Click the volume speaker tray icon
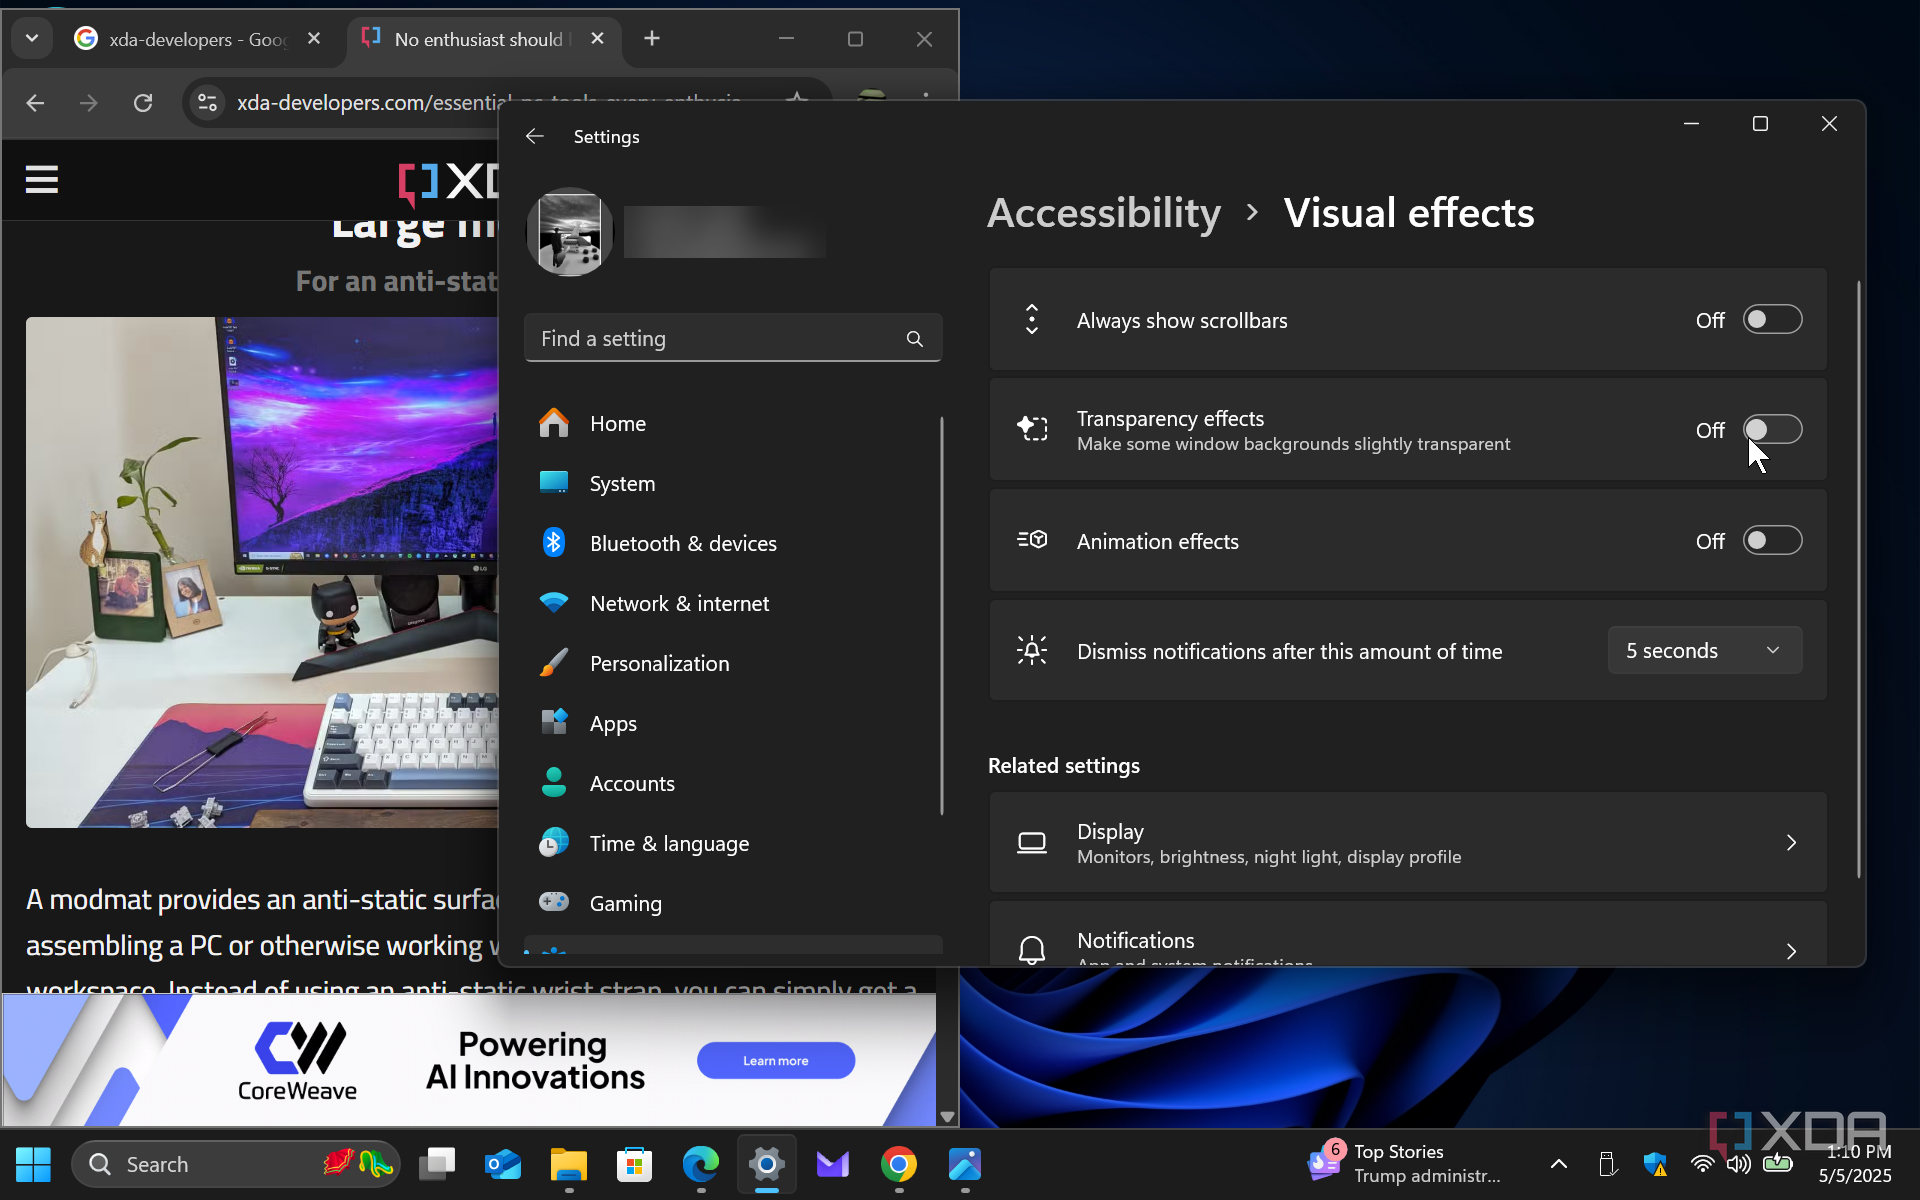 pos(1739,1164)
